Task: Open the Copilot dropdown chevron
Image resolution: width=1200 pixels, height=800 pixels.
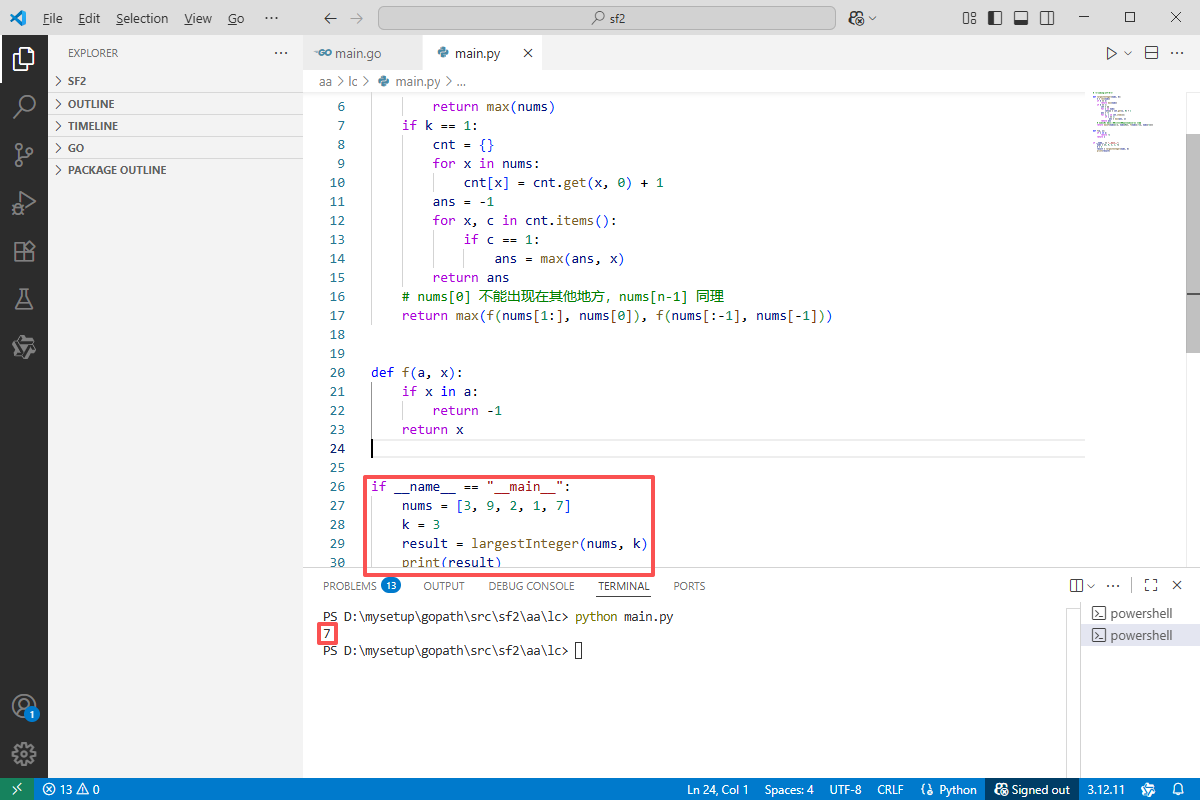Action: point(872,18)
